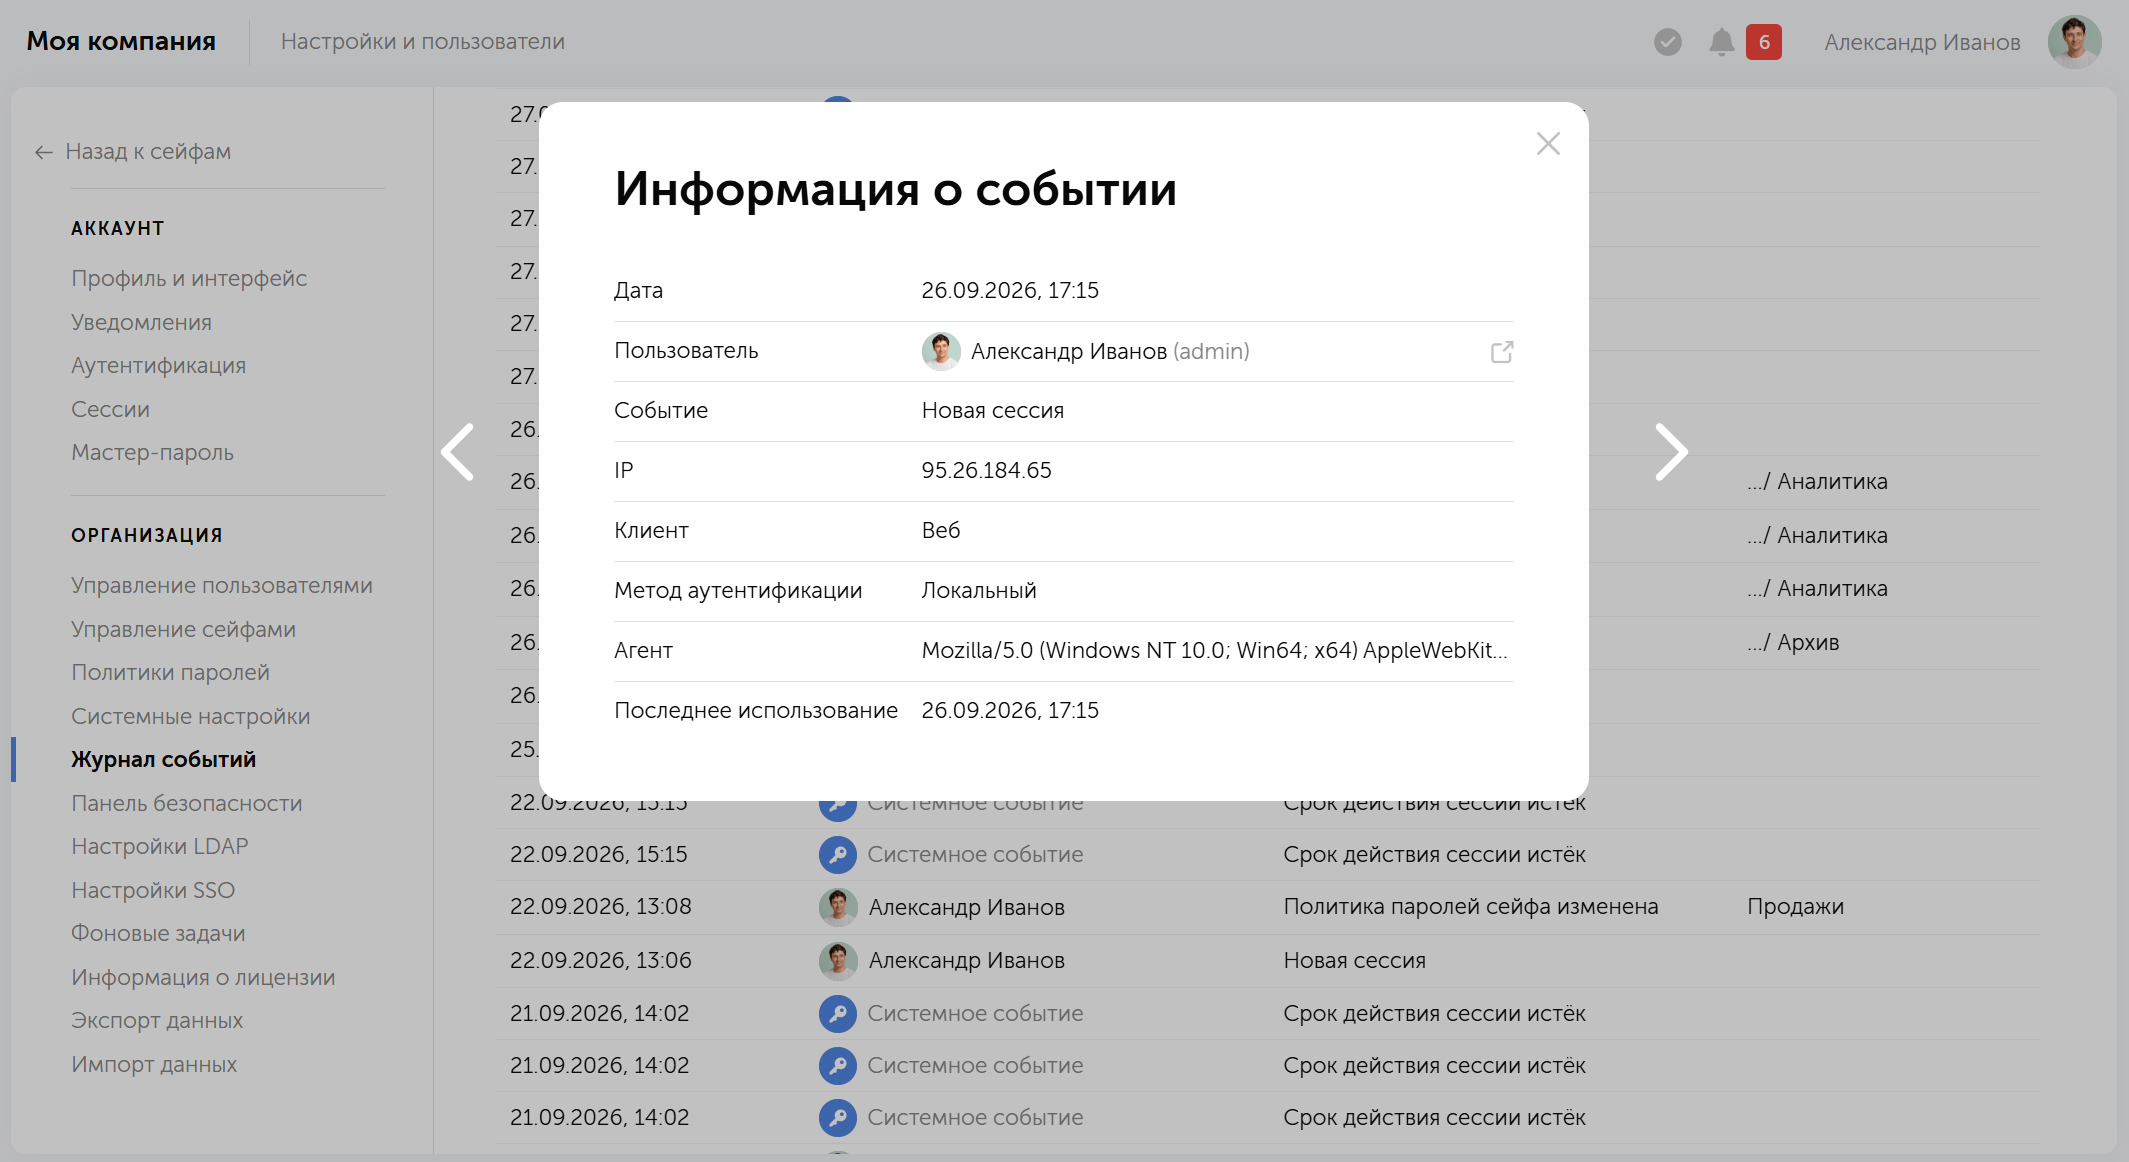
Task: Open Политики паролей
Action: pos(170,673)
